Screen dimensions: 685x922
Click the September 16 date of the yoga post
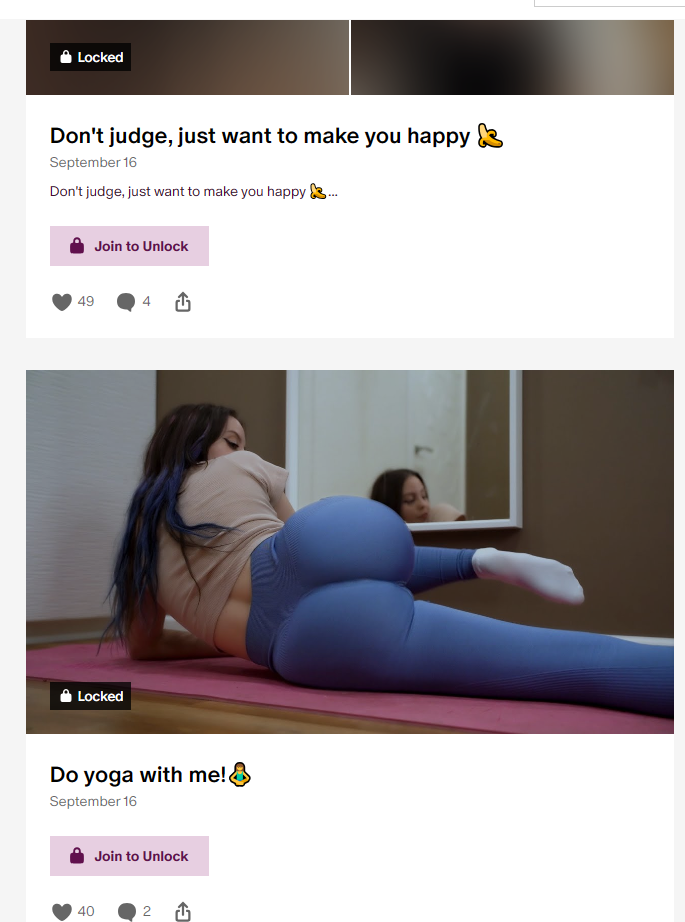93,801
